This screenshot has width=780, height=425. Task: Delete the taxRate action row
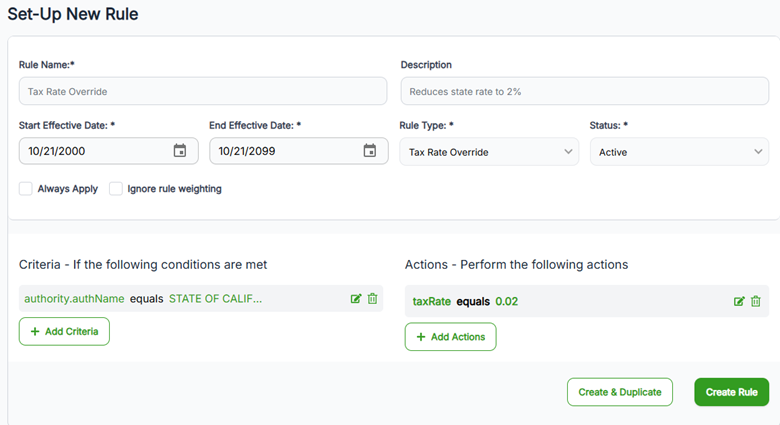coord(755,301)
